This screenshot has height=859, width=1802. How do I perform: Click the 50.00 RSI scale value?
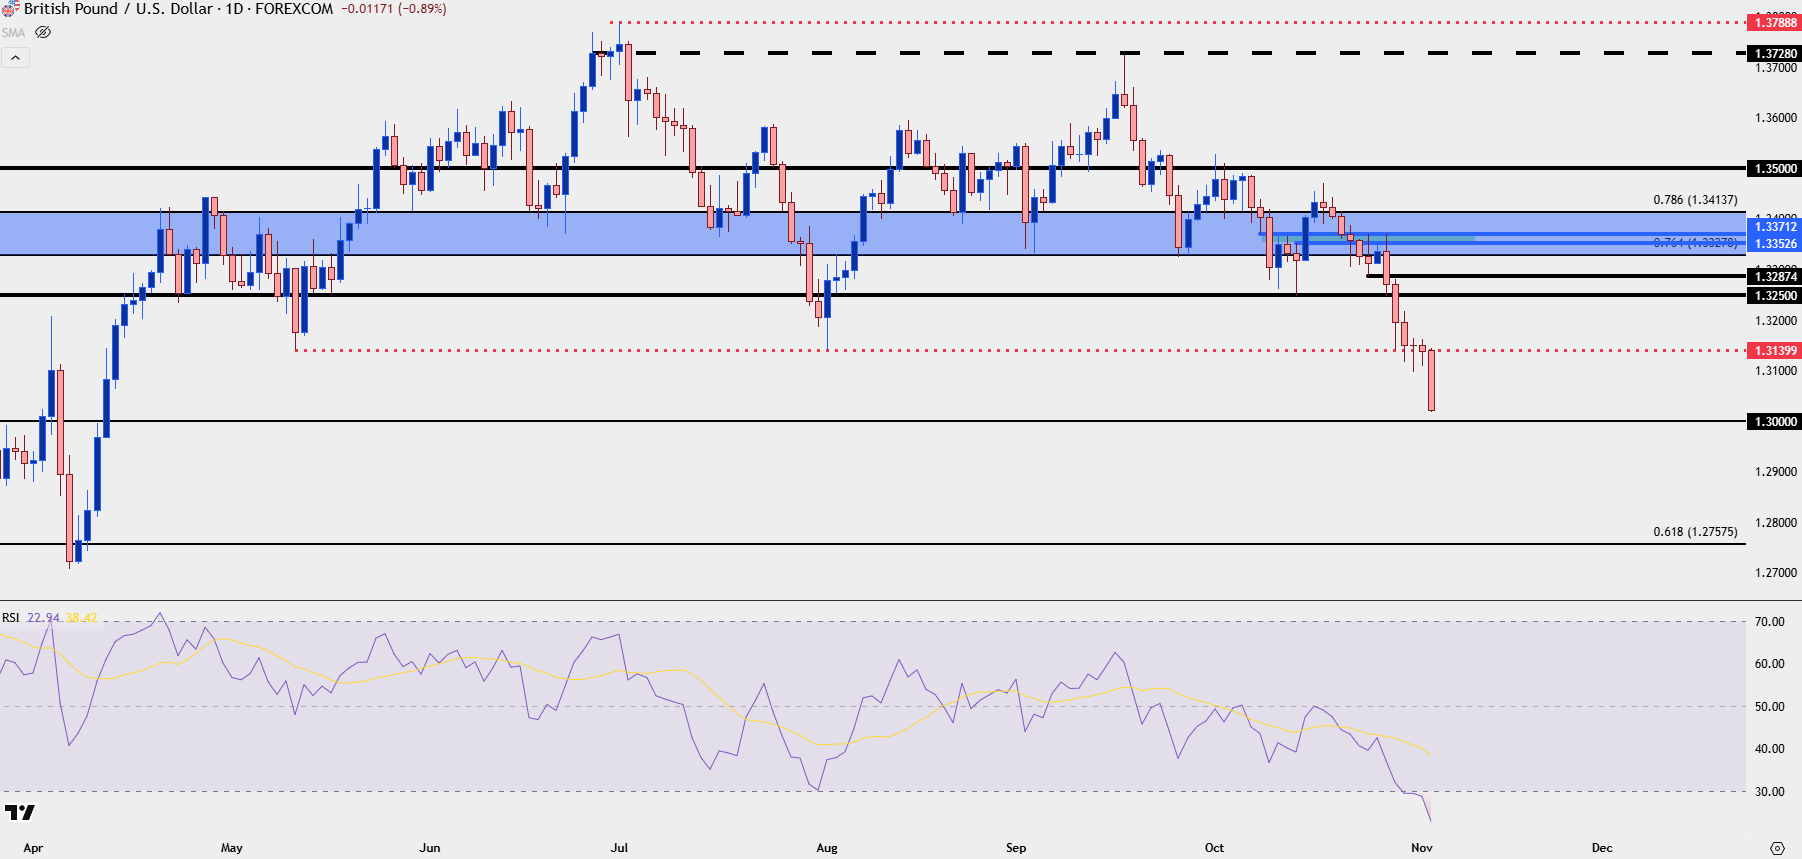(x=1770, y=706)
